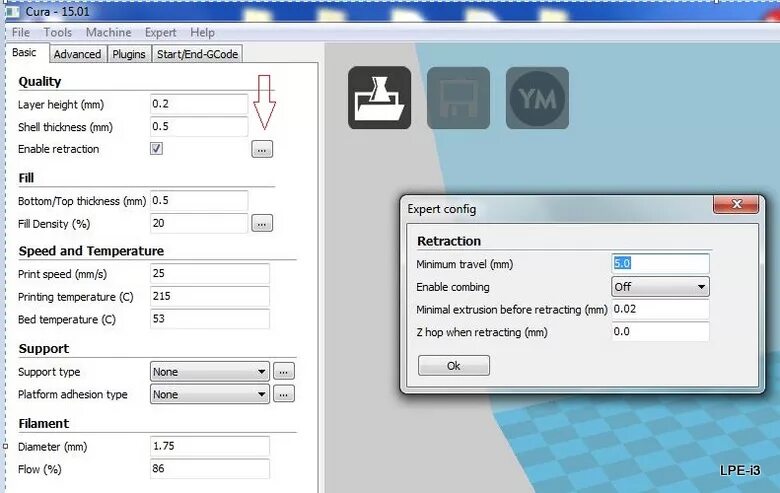Click the Bed temperature input field
This screenshot has width=780, height=493.
209,319
